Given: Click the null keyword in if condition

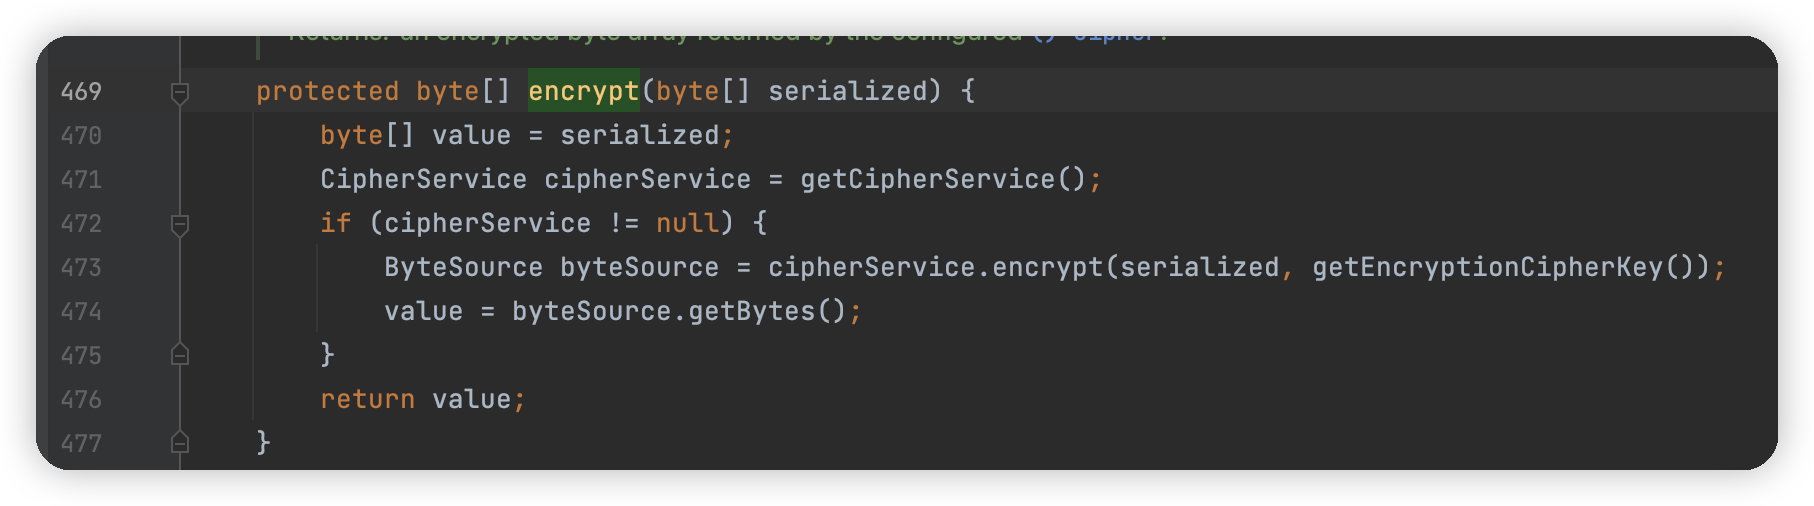Looking at the screenshot, I should [687, 224].
